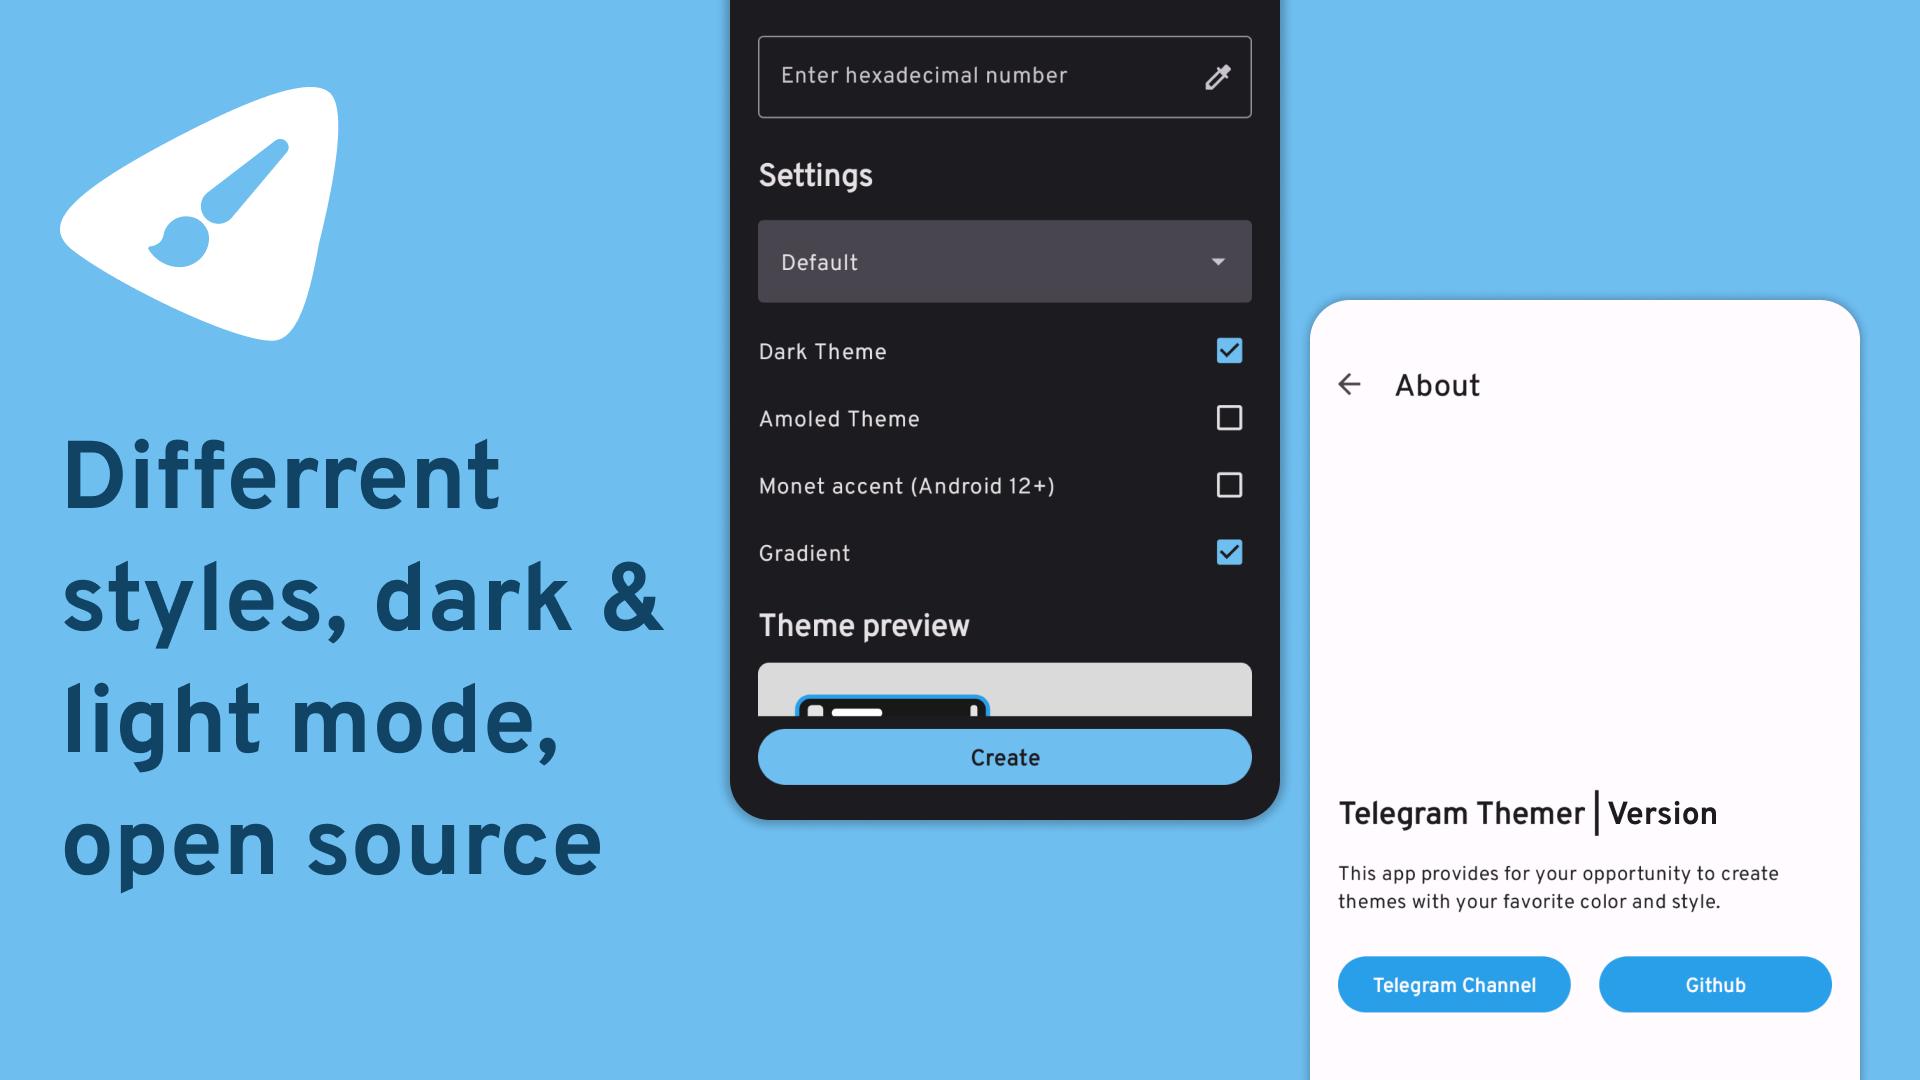Click the Github button icon link
1920x1080 pixels.
pyautogui.click(x=1716, y=985)
